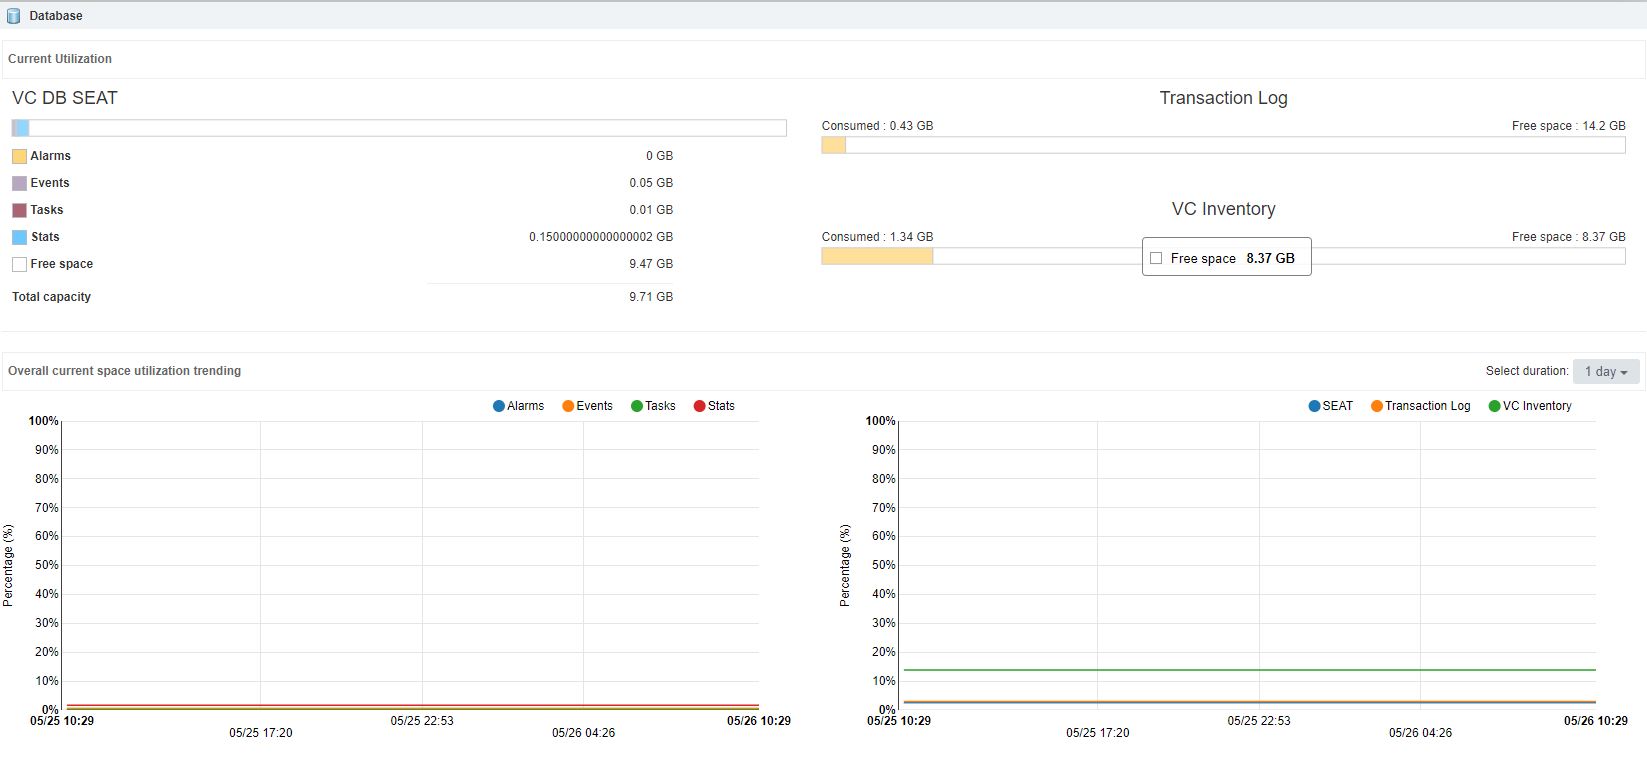Click the Tasks maroon color swatch

point(19,210)
